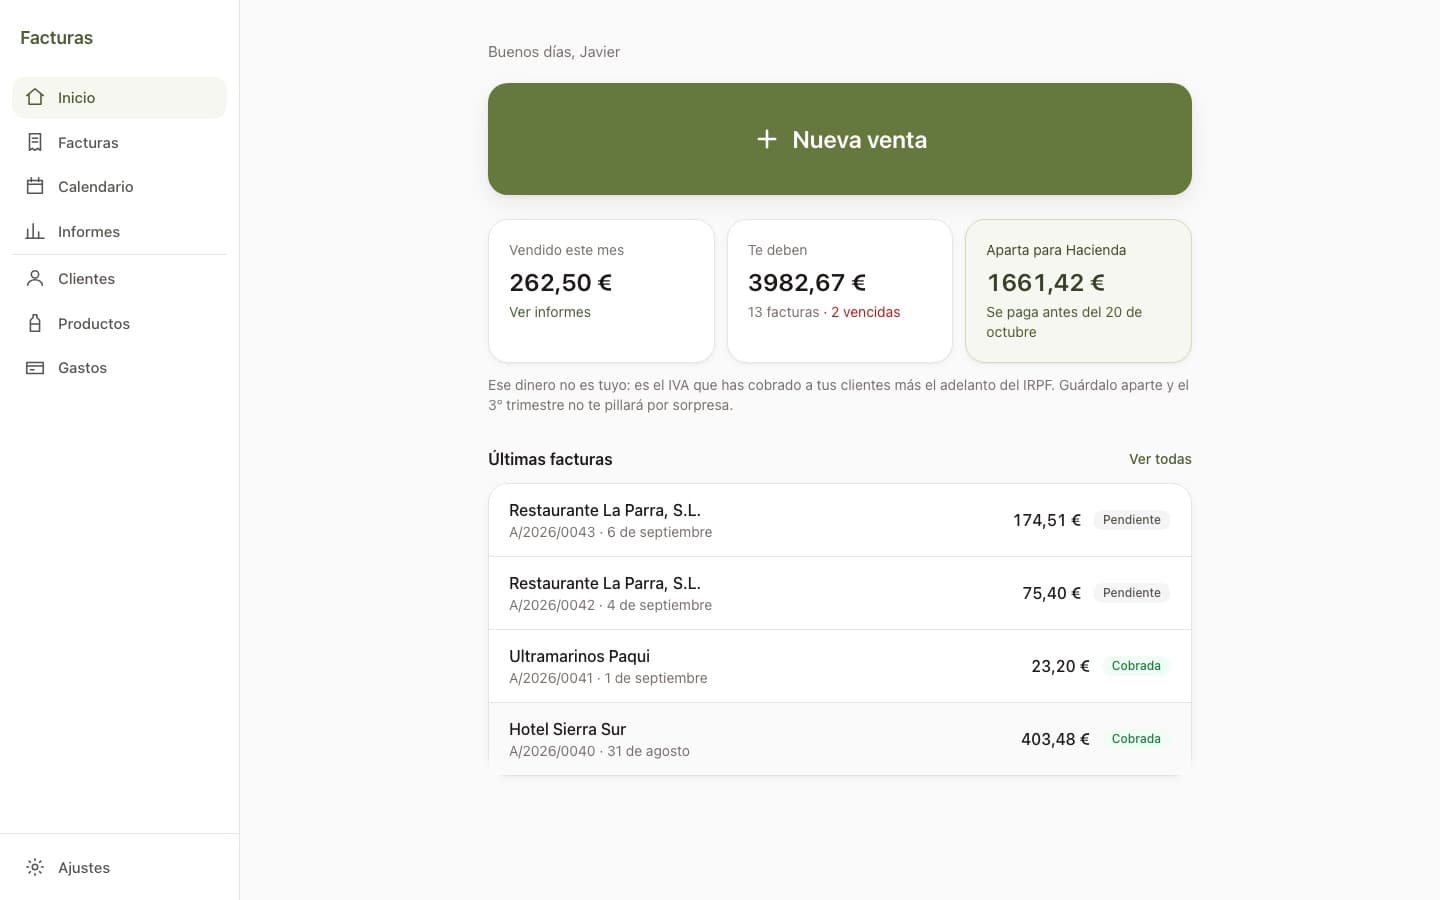Click the Facturas receipt icon in sidebar
This screenshot has height=900, width=1440.
click(x=35, y=142)
